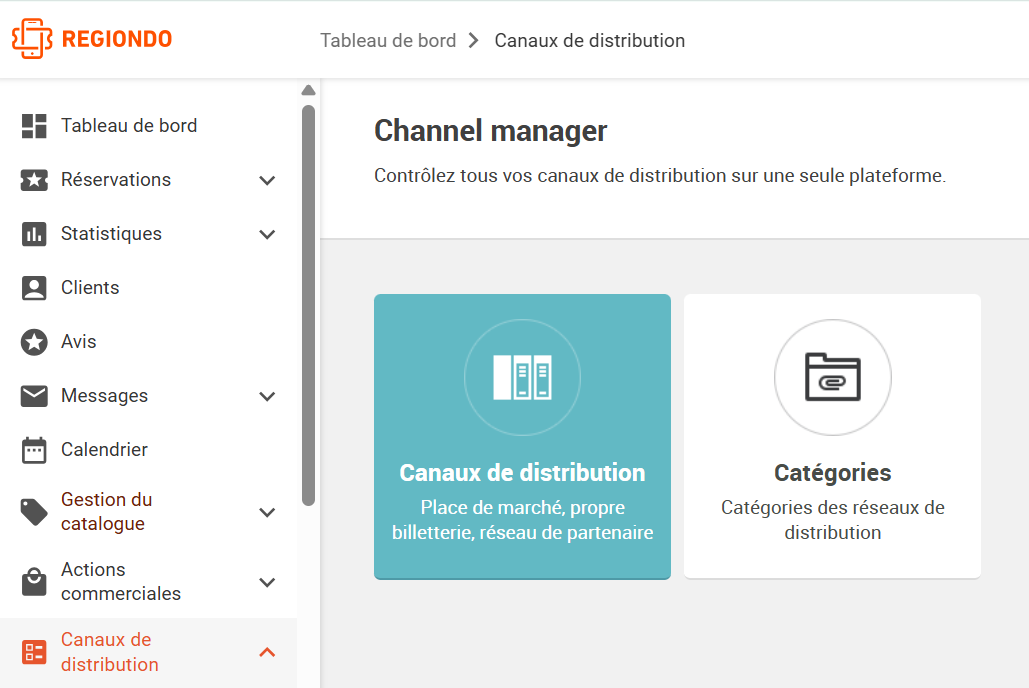1029x688 pixels.
Task: Expand the Messages submenu chevron
Action: coord(267,397)
